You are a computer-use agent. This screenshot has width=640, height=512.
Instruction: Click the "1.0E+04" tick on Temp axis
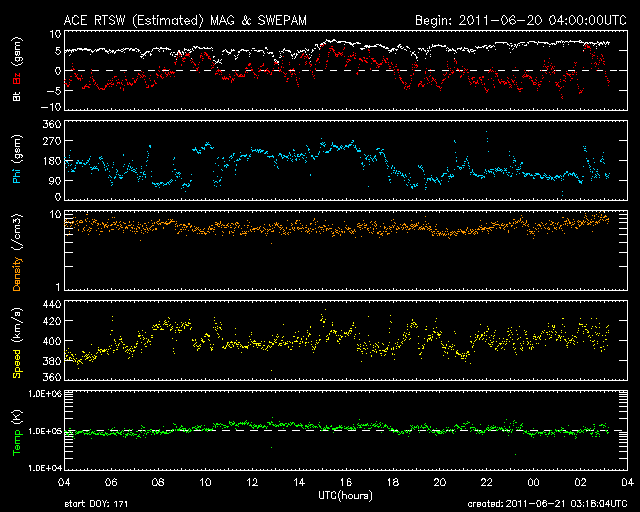(45, 468)
